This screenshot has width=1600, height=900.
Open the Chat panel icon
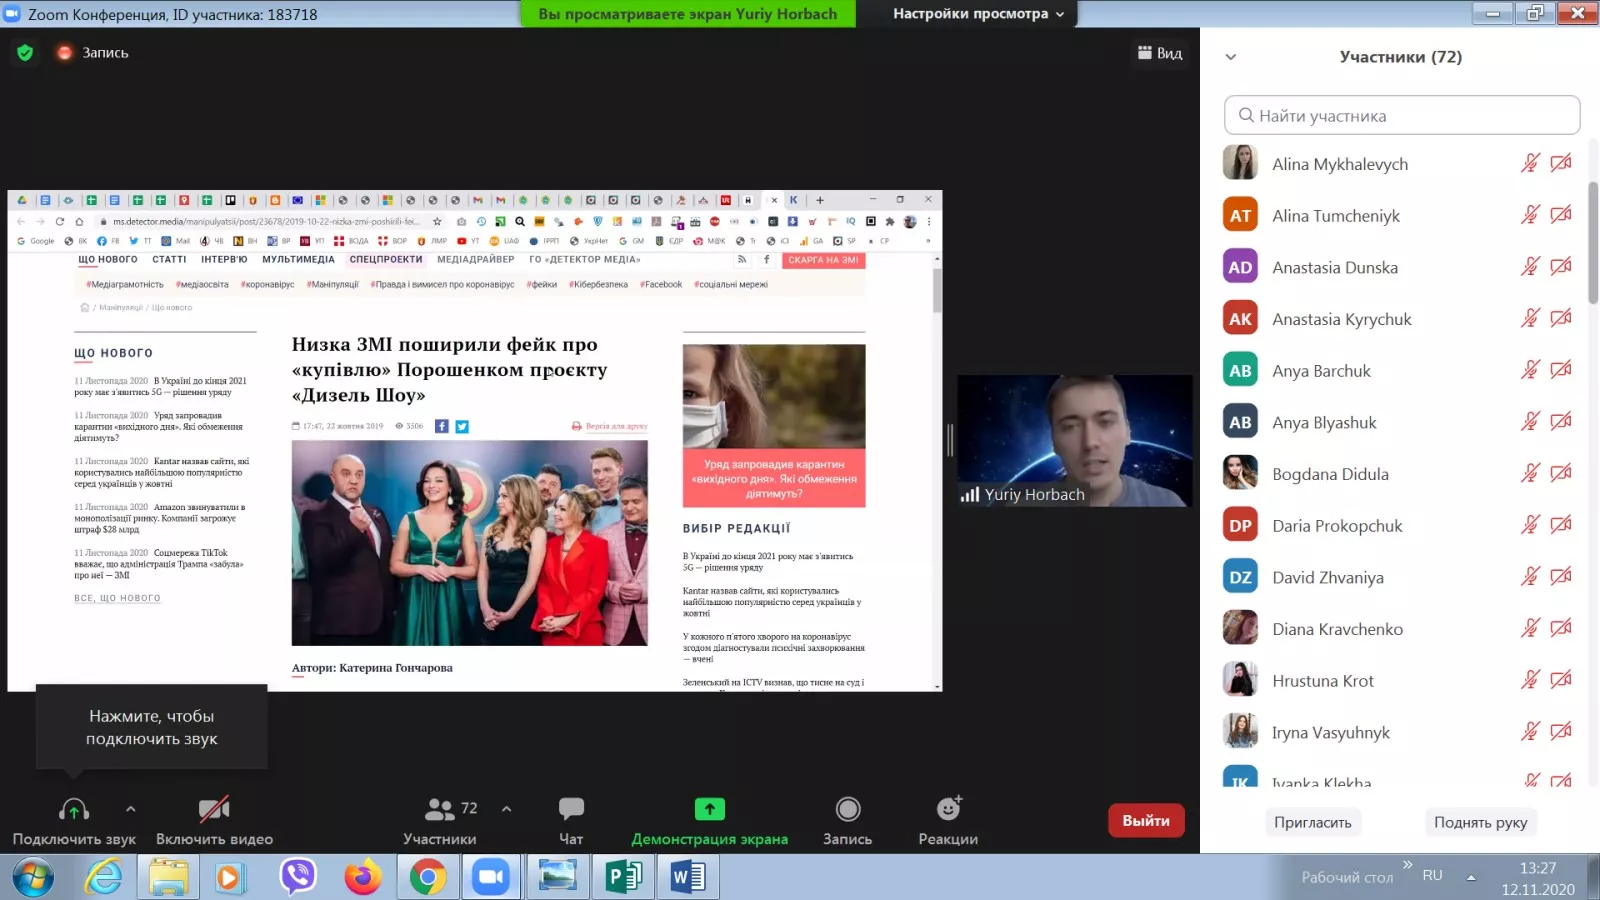coord(571,809)
